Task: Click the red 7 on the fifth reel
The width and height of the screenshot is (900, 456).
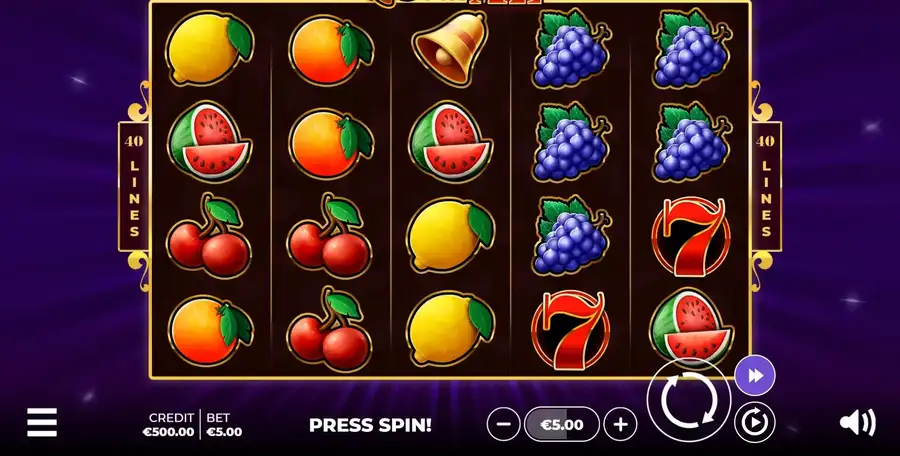Action: click(691, 237)
